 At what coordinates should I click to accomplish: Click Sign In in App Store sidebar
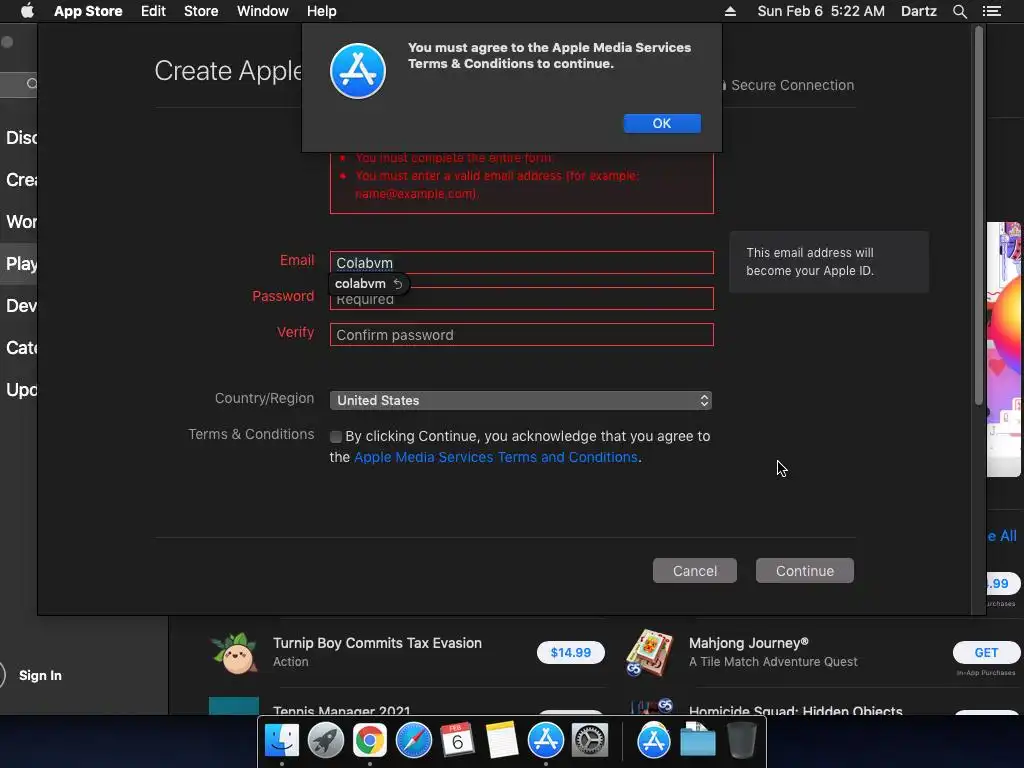(x=40, y=675)
